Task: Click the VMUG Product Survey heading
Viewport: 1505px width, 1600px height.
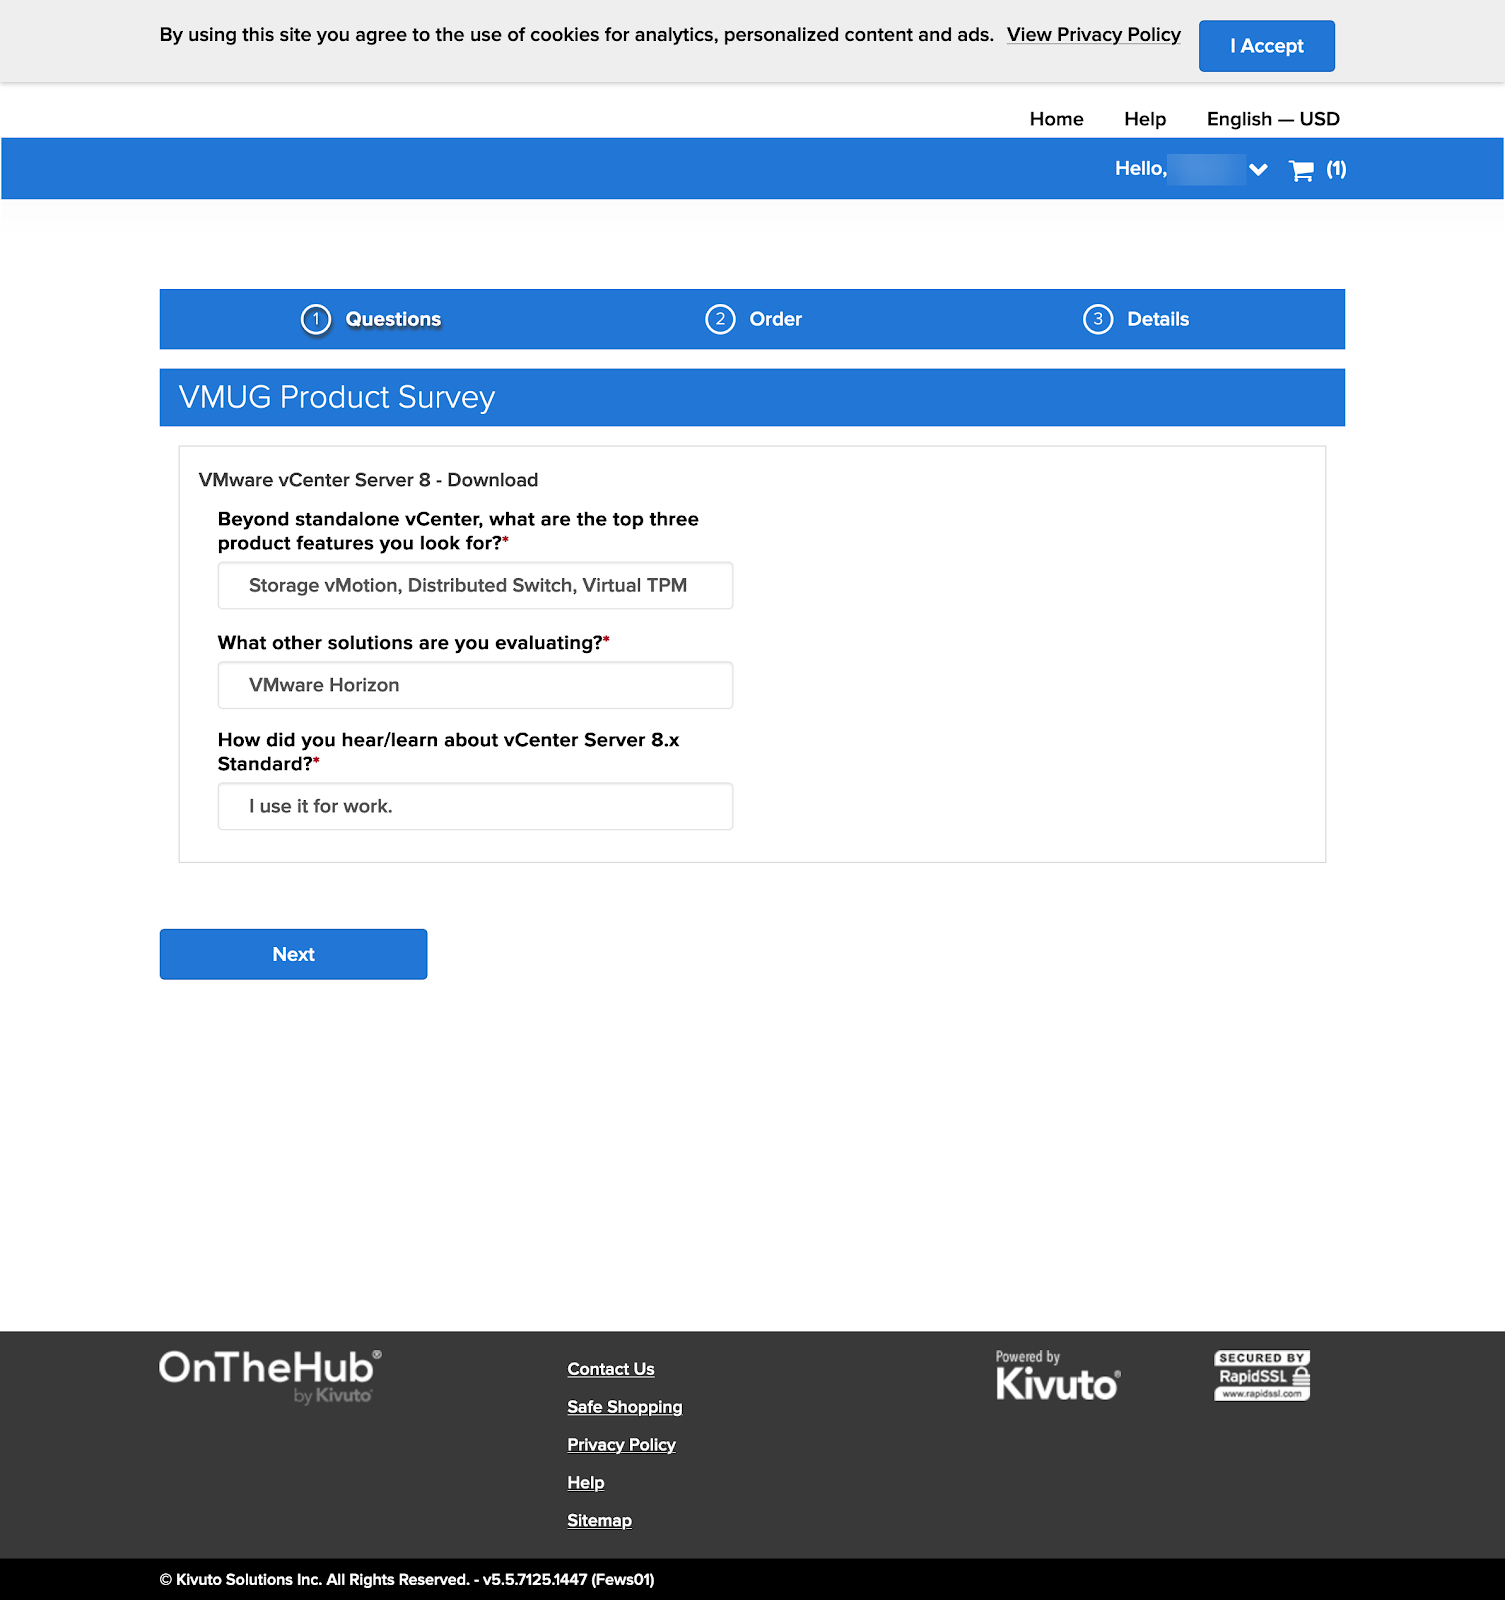Action: click(337, 397)
